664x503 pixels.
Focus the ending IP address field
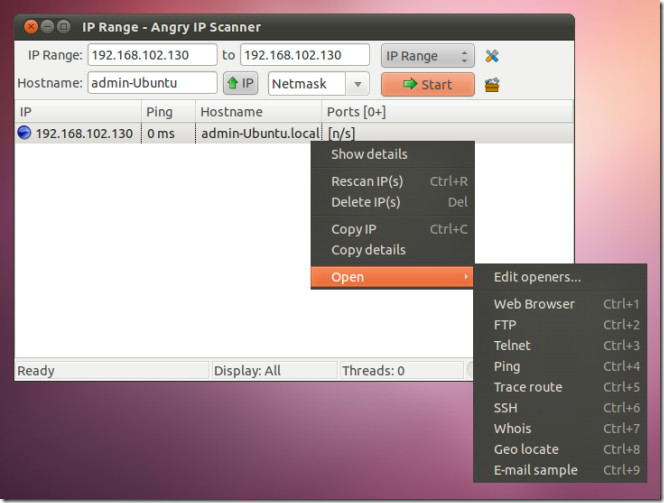point(305,55)
